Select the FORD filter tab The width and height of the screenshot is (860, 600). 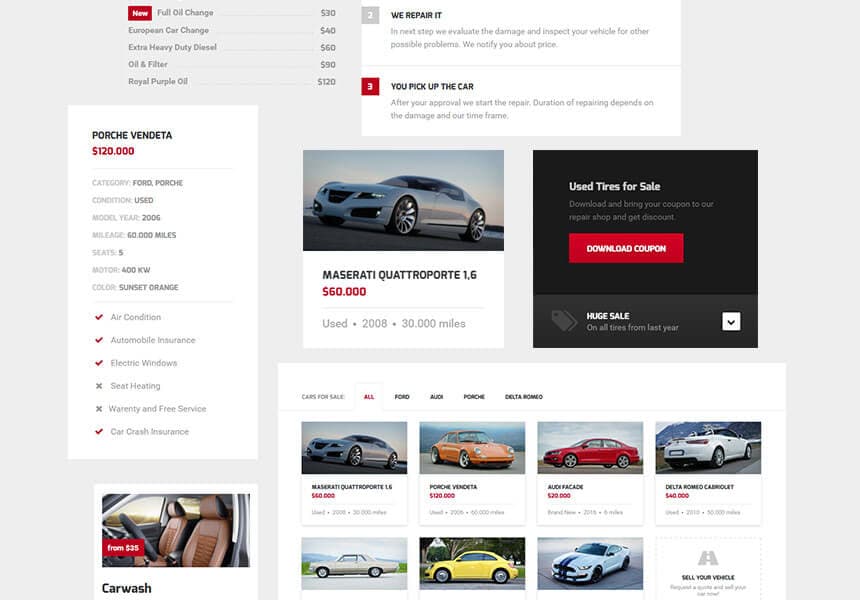coord(402,397)
